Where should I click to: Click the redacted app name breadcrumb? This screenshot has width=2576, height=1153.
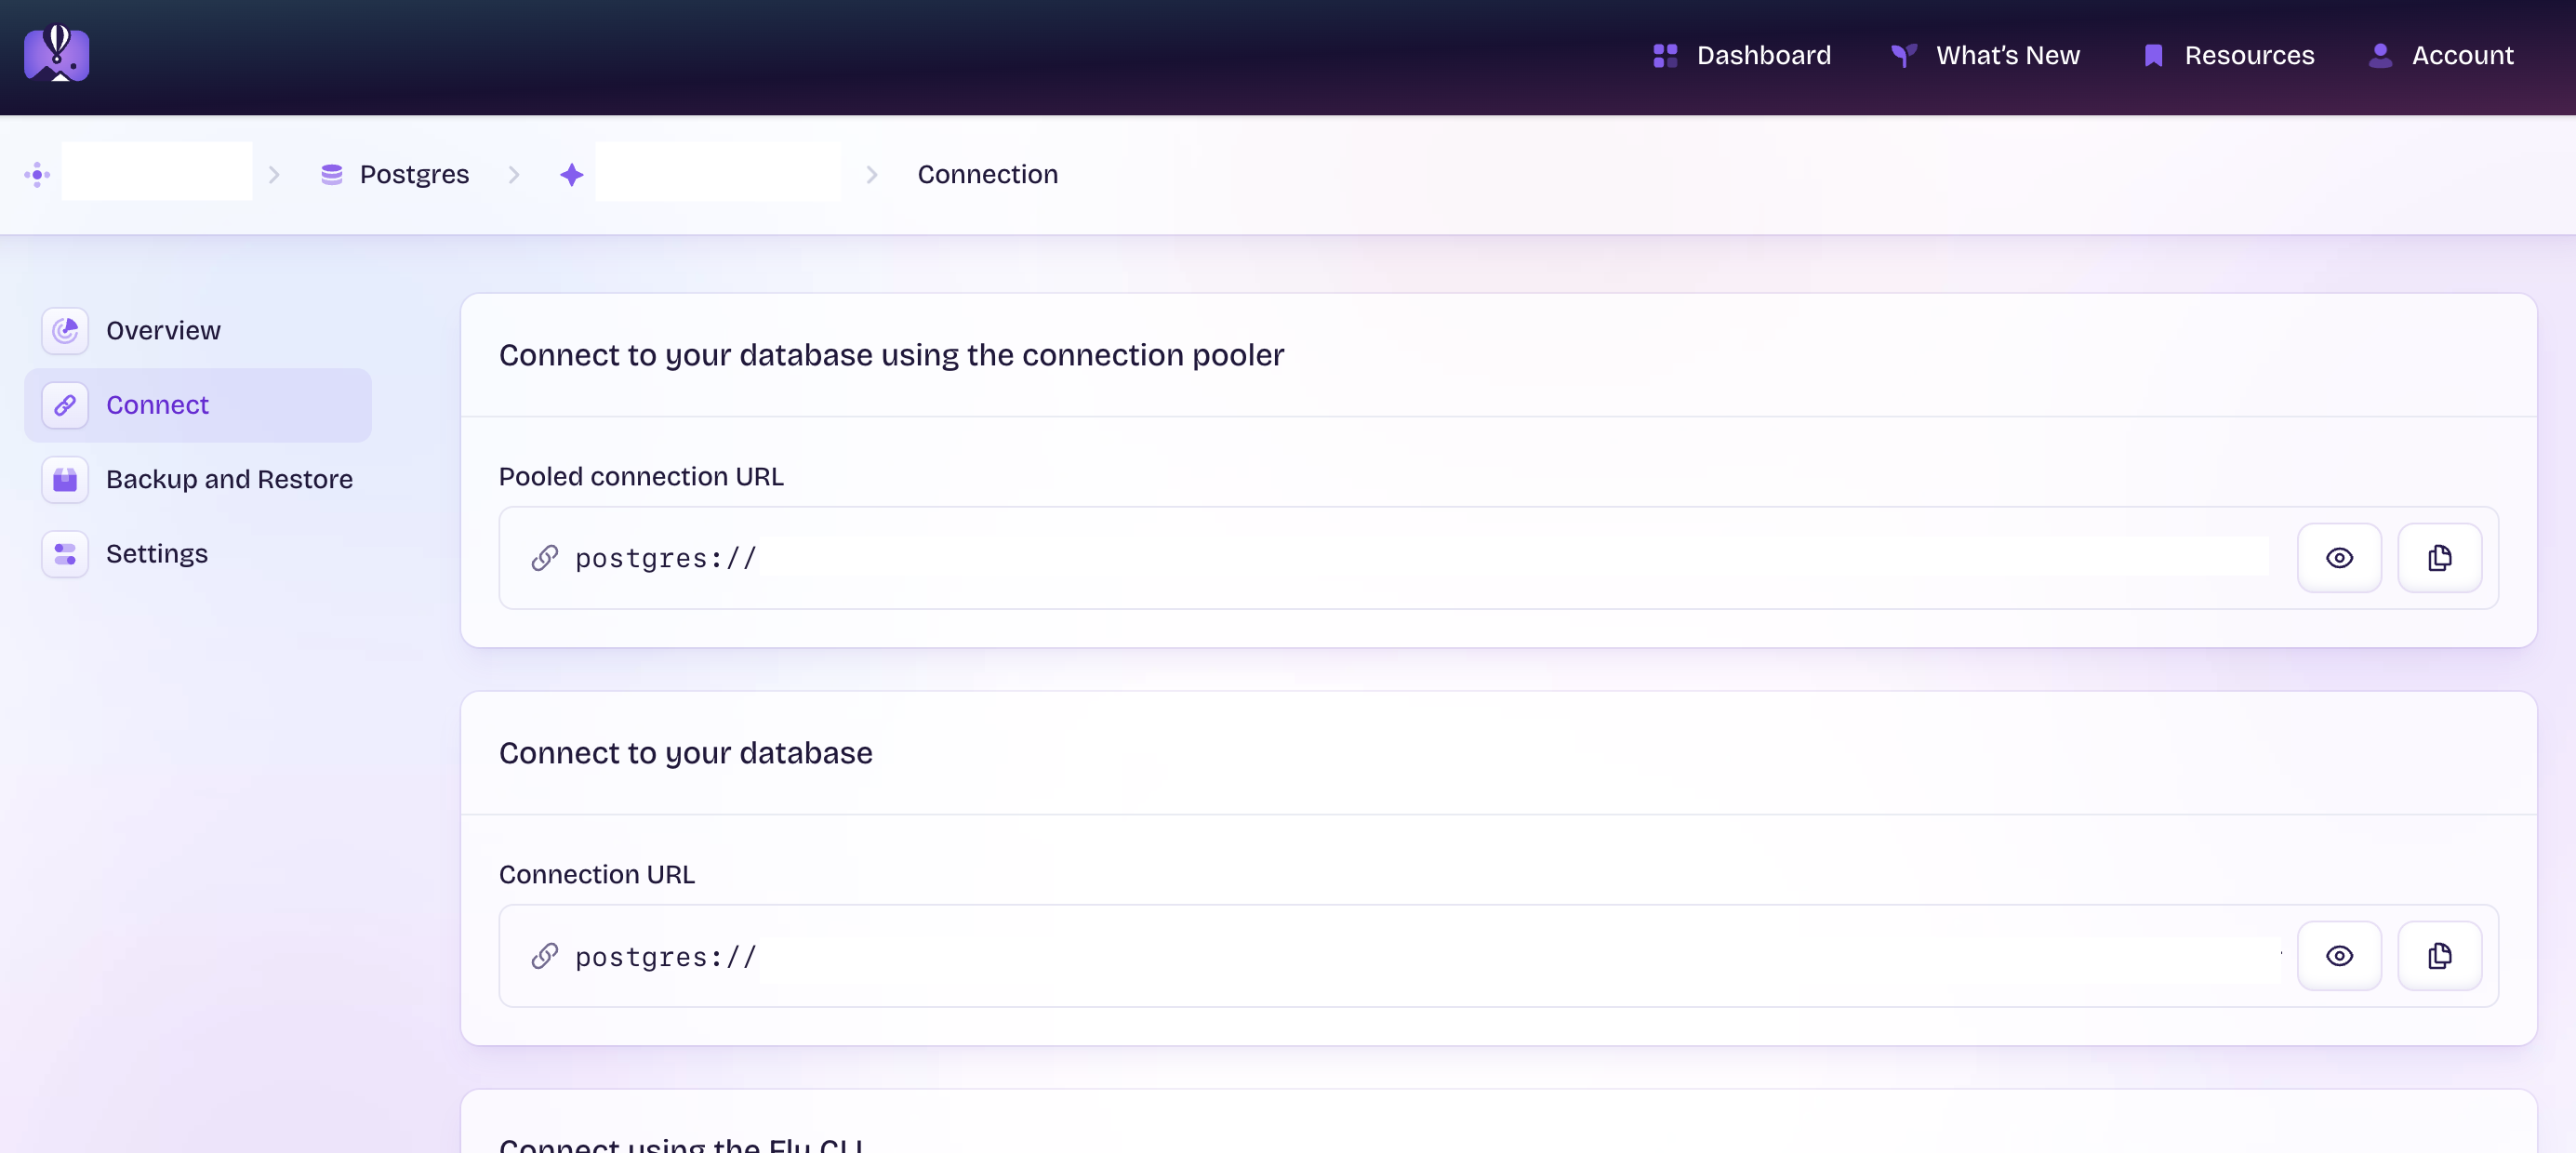click(x=718, y=172)
